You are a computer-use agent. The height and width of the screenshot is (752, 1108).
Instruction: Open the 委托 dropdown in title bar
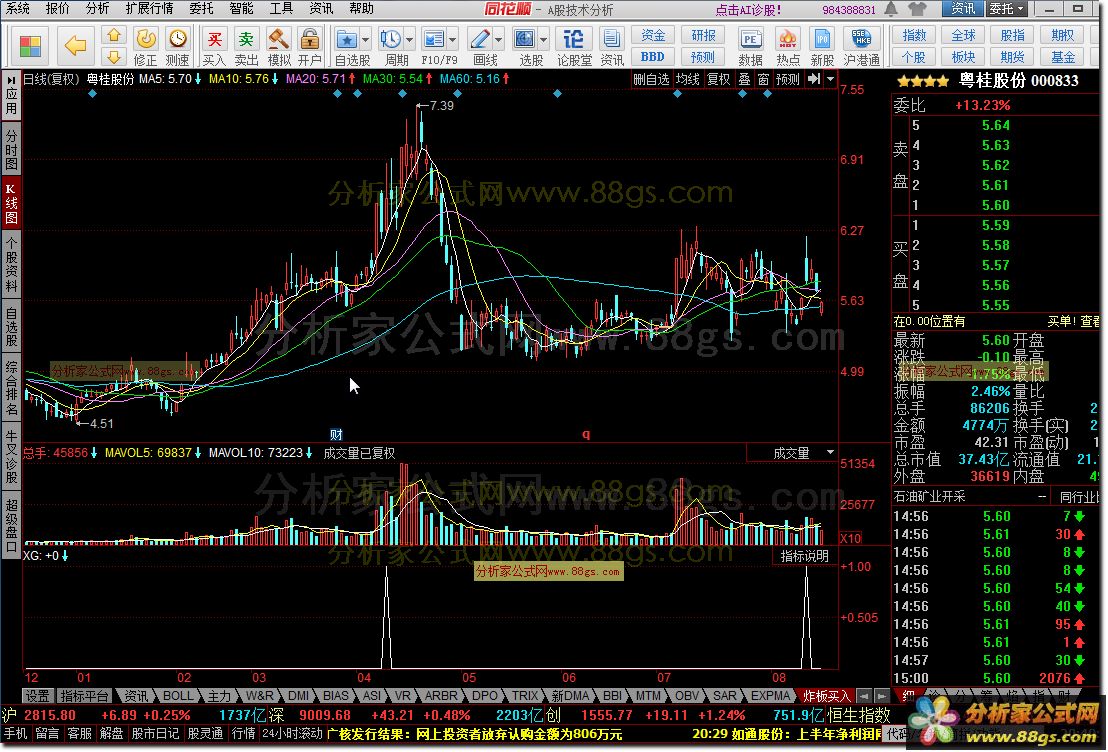click(x=1006, y=8)
